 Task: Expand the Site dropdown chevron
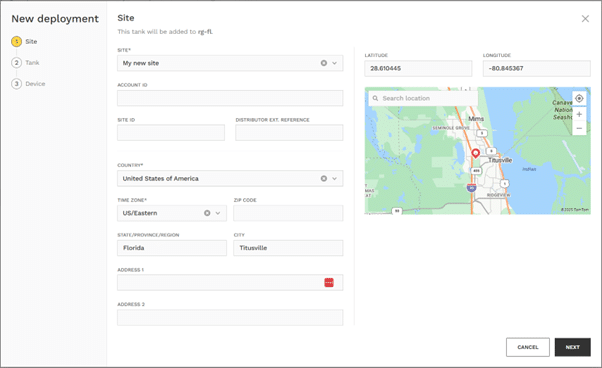click(x=334, y=63)
